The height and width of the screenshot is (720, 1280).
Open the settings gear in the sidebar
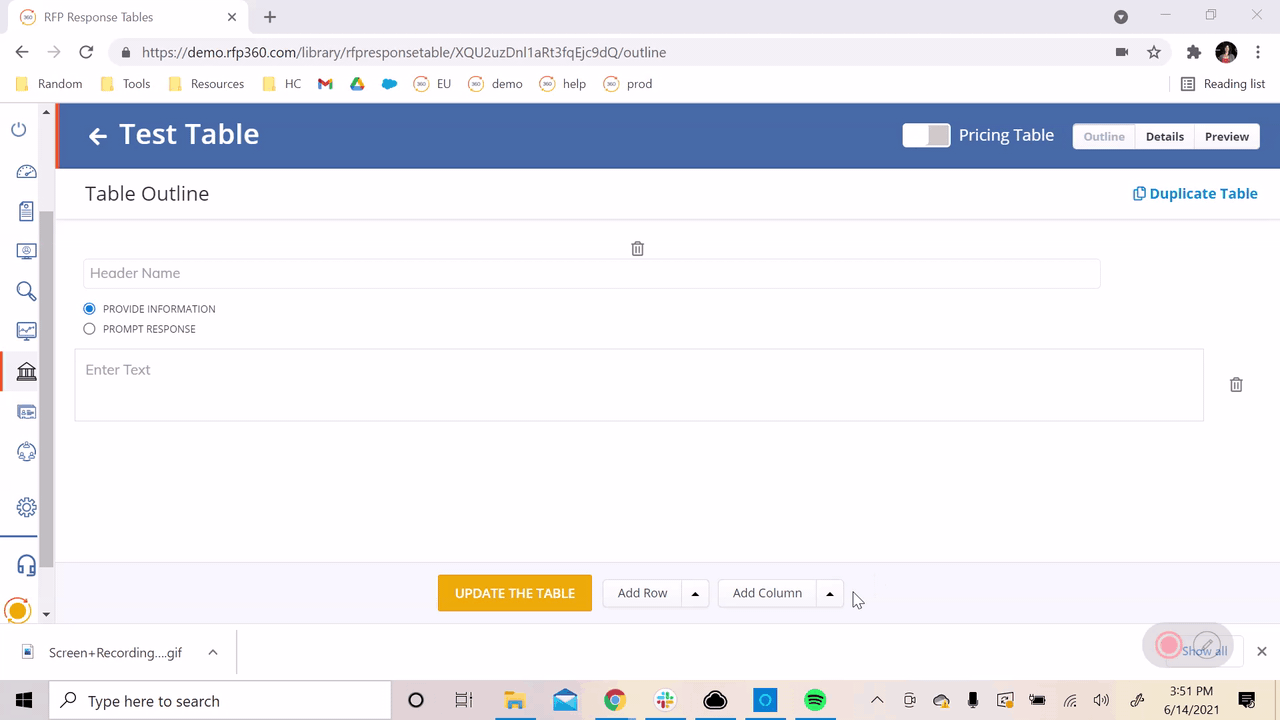pyautogui.click(x=26, y=507)
